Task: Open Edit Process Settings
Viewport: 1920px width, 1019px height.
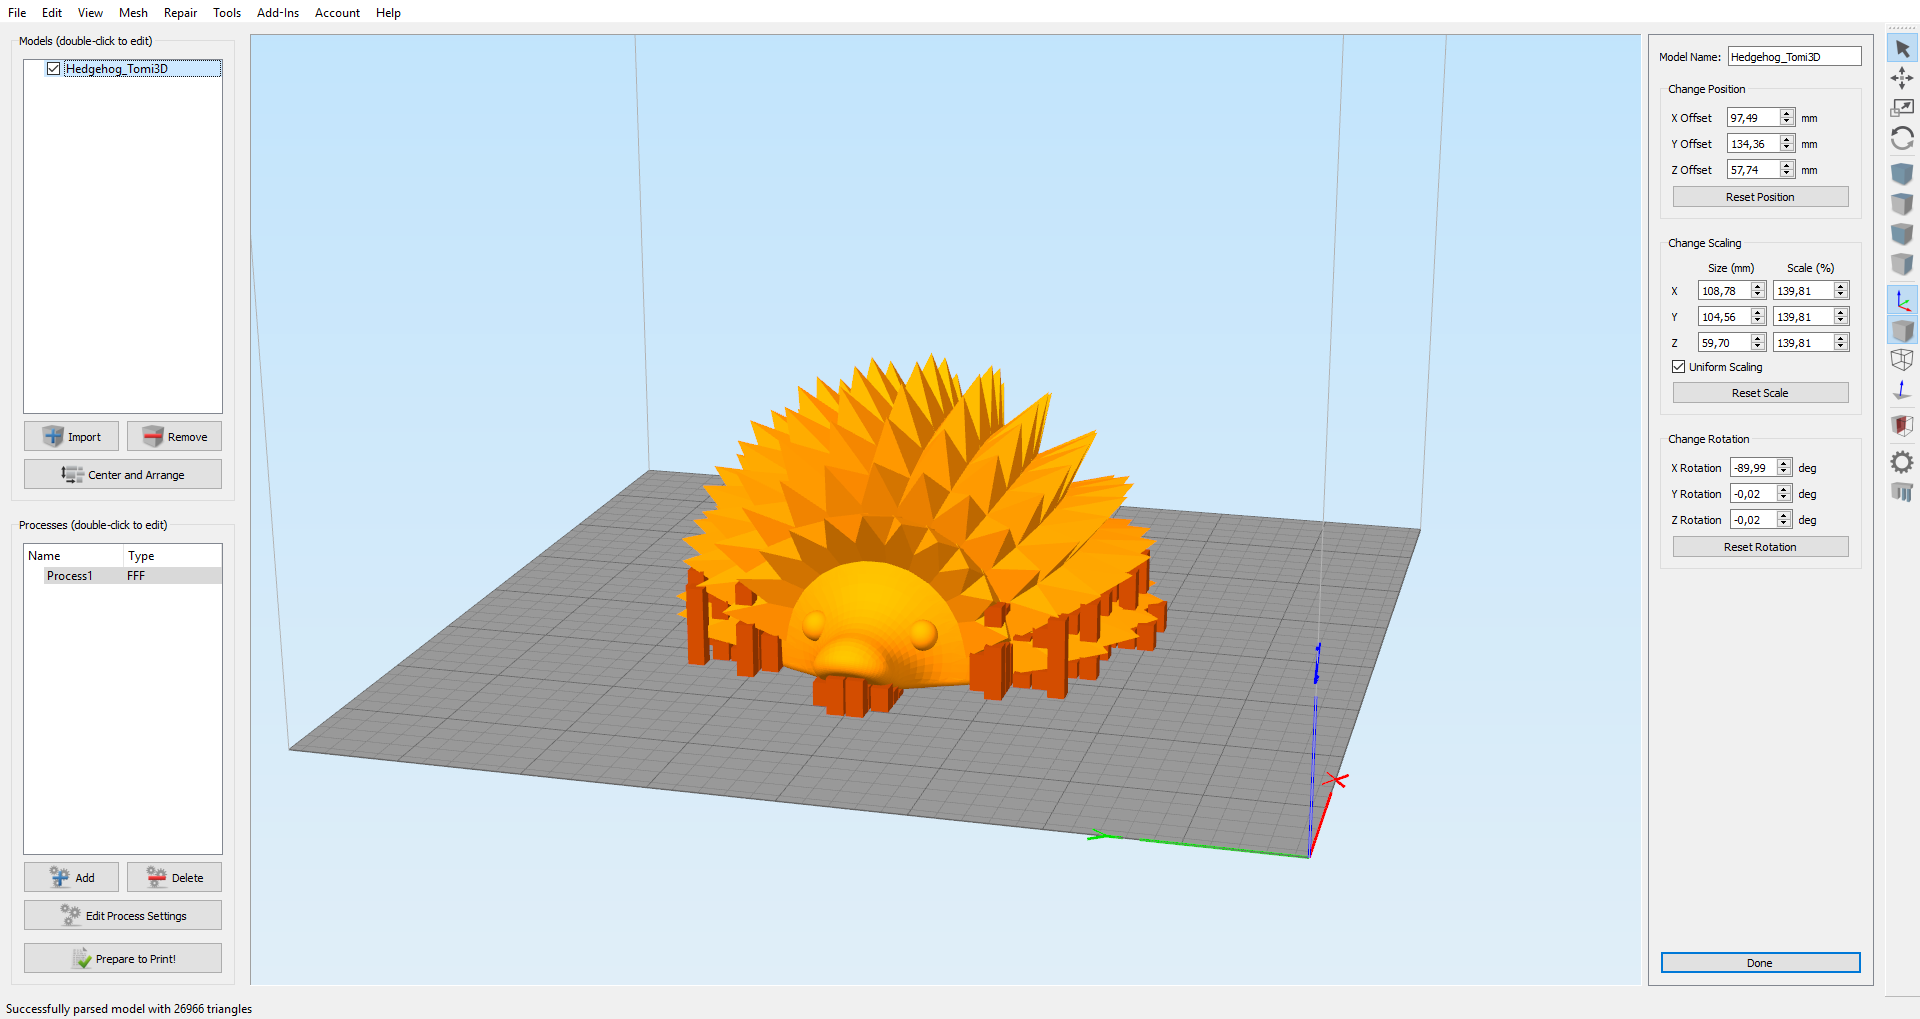Action: point(123,916)
